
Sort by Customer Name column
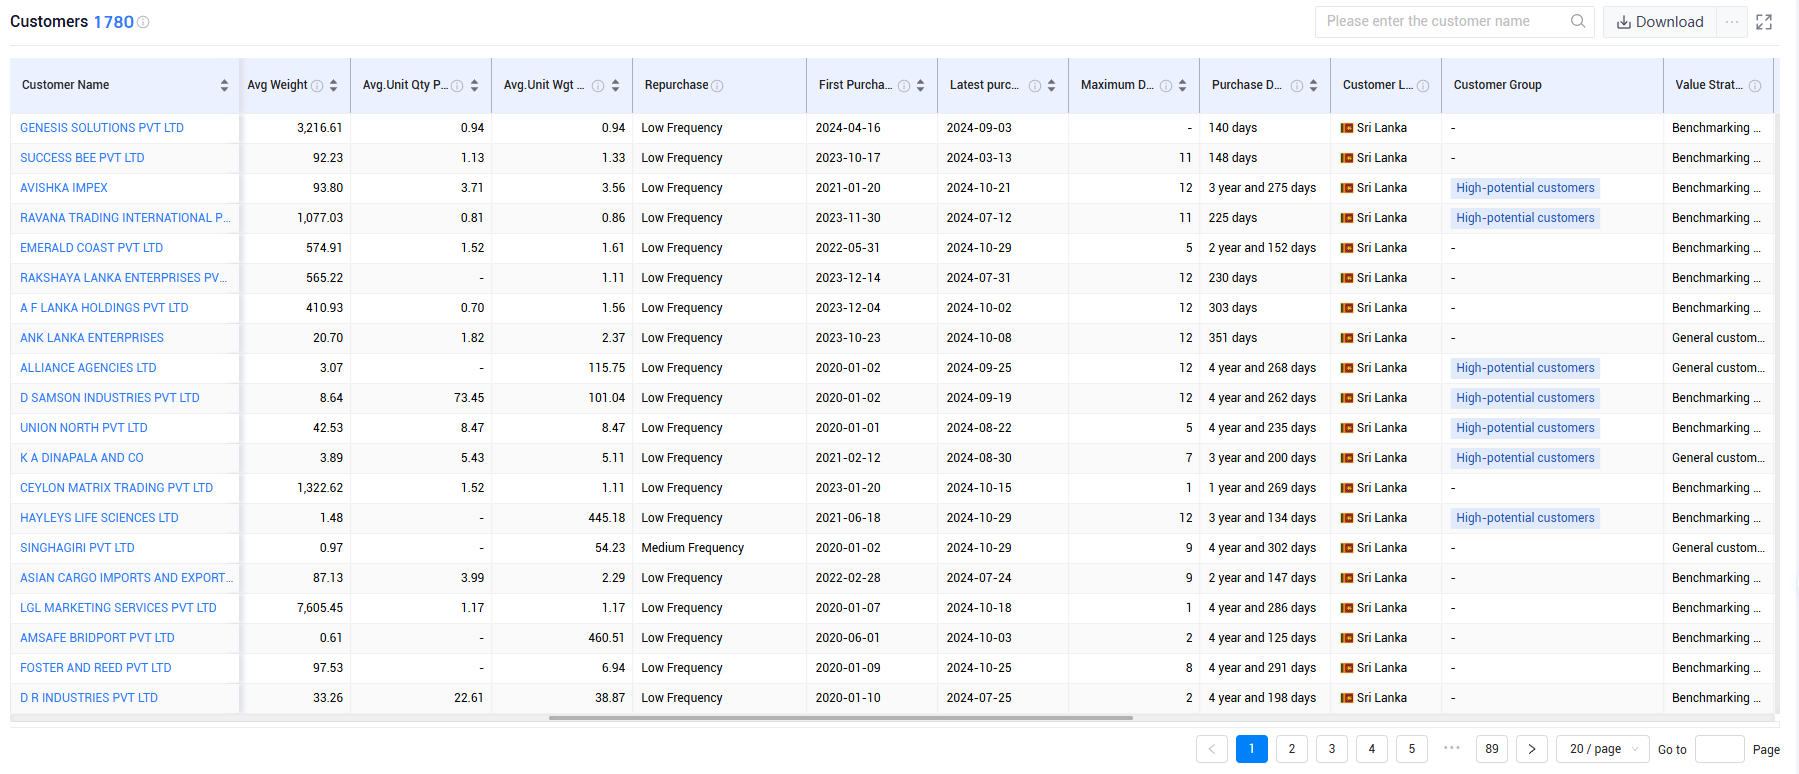[224, 86]
